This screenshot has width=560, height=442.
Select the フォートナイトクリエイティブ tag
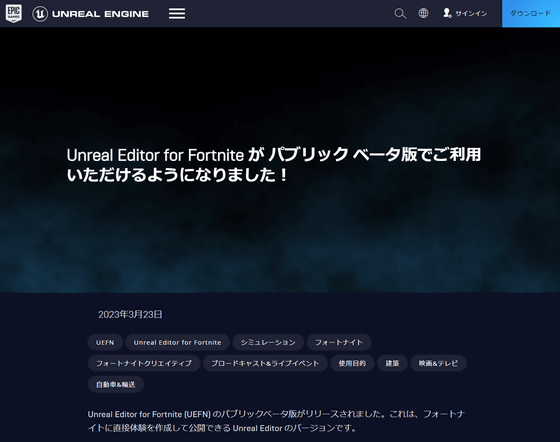click(144, 363)
